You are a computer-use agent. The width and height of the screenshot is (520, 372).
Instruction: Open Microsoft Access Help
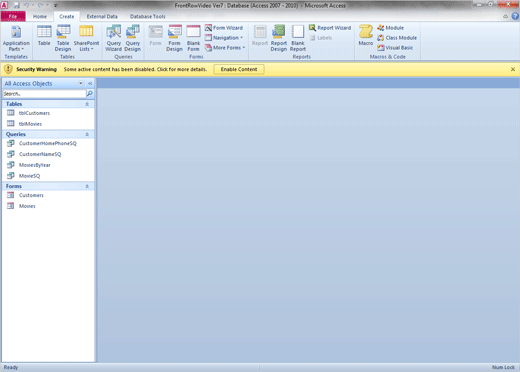(x=515, y=16)
